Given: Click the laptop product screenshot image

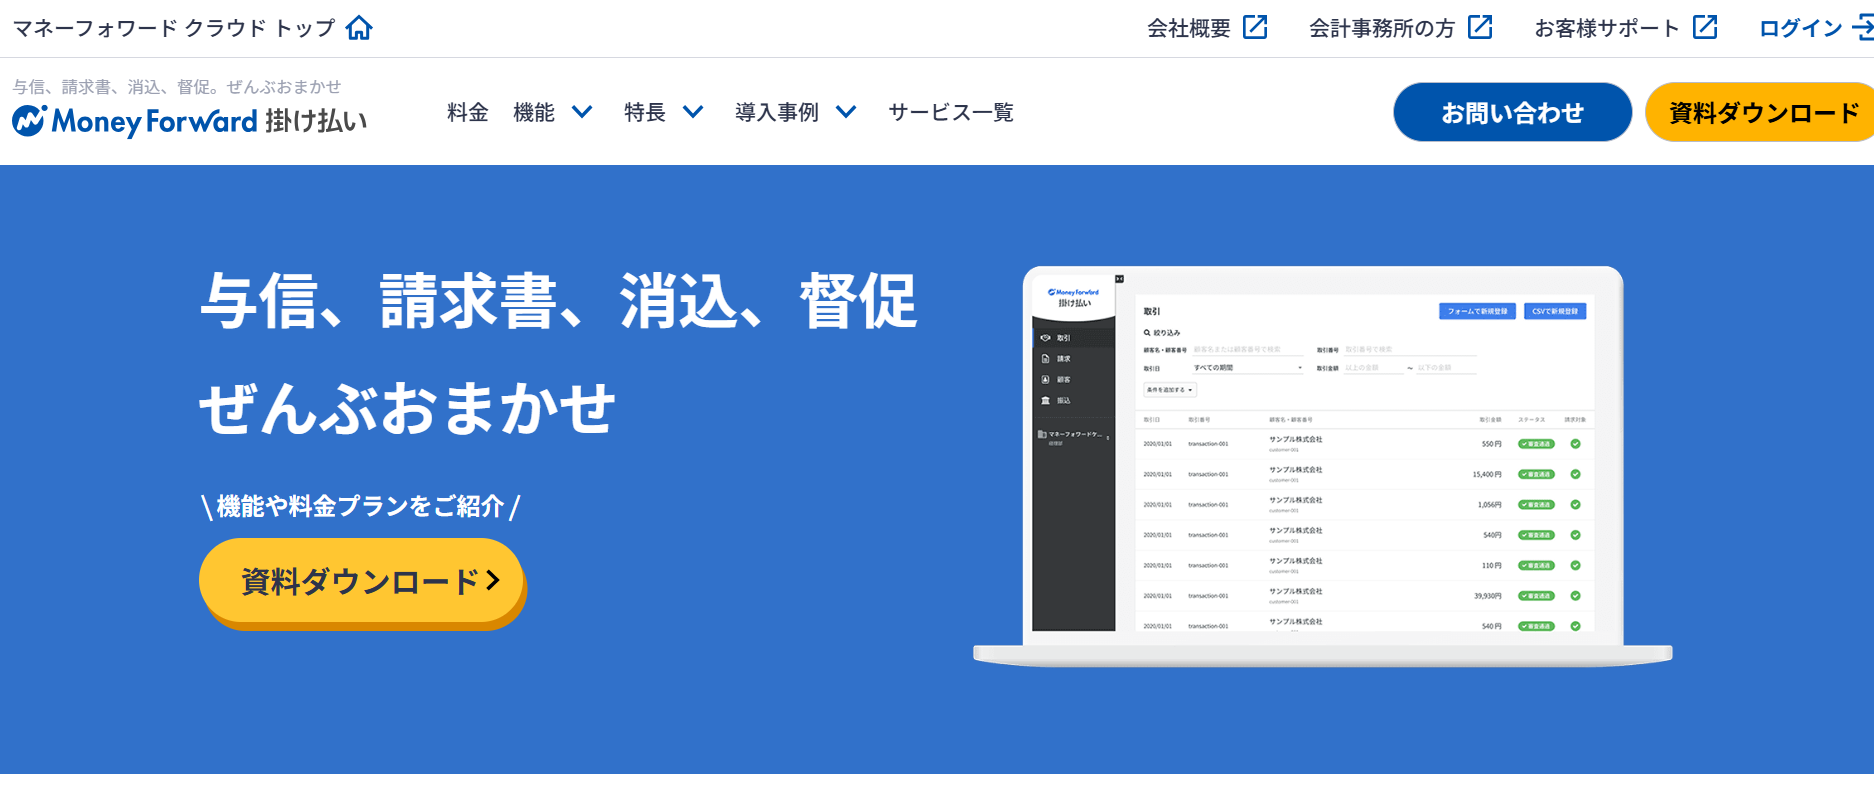Looking at the screenshot, I should tap(1322, 465).
